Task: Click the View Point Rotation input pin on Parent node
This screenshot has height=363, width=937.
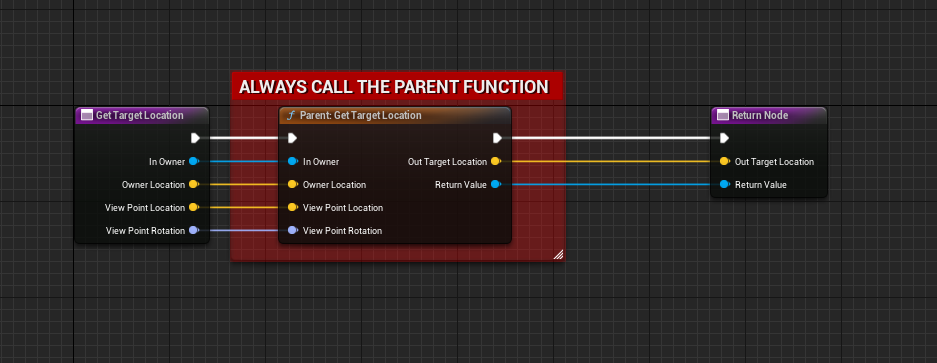Action: point(292,230)
